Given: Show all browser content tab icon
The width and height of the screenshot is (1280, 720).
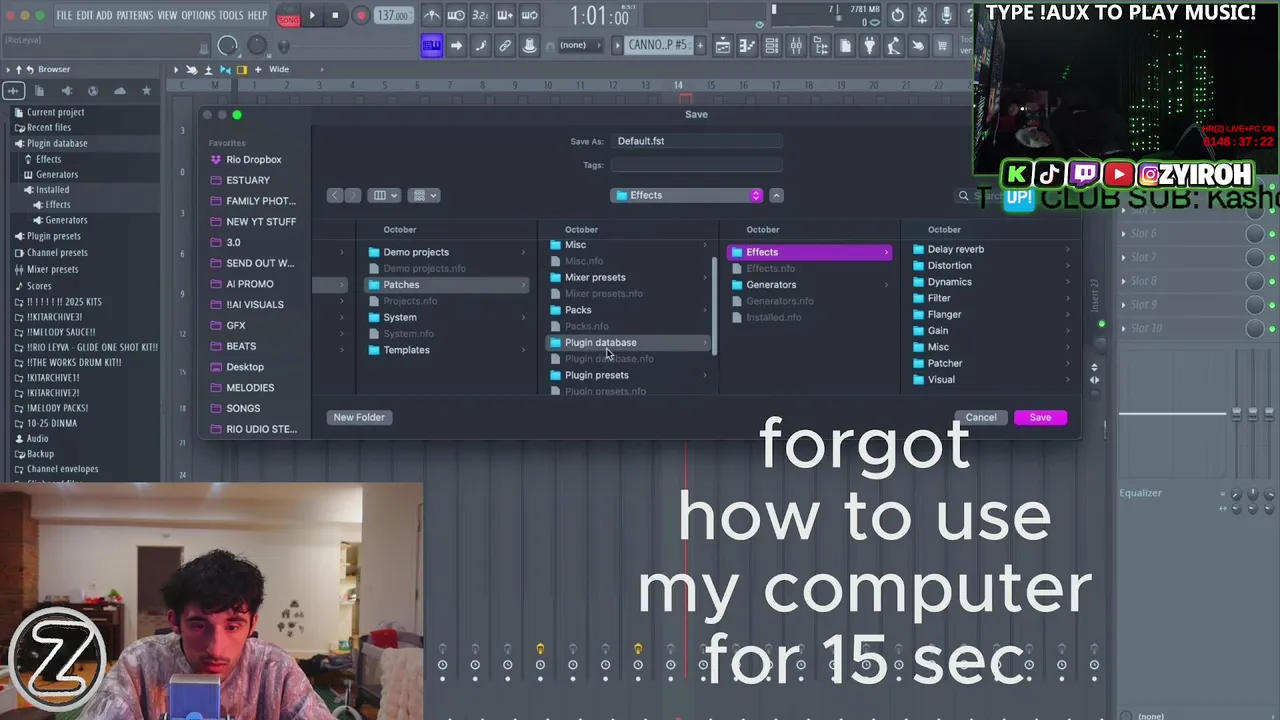Looking at the screenshot, I should 14,90.
